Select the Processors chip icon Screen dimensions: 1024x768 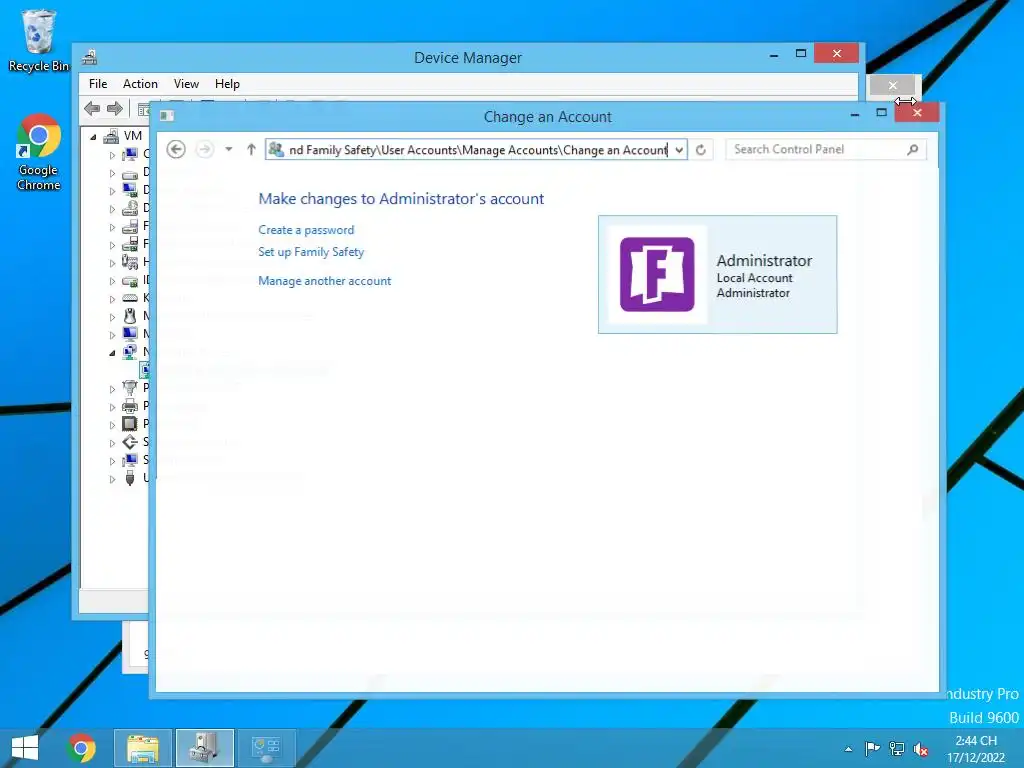coord(130,424)
